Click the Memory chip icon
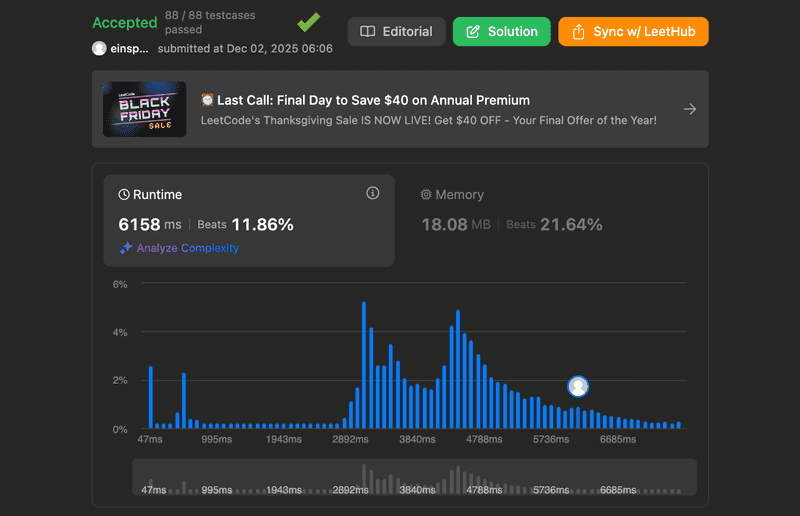The width and height of the screenshot is (800, 516). (426, 195)
